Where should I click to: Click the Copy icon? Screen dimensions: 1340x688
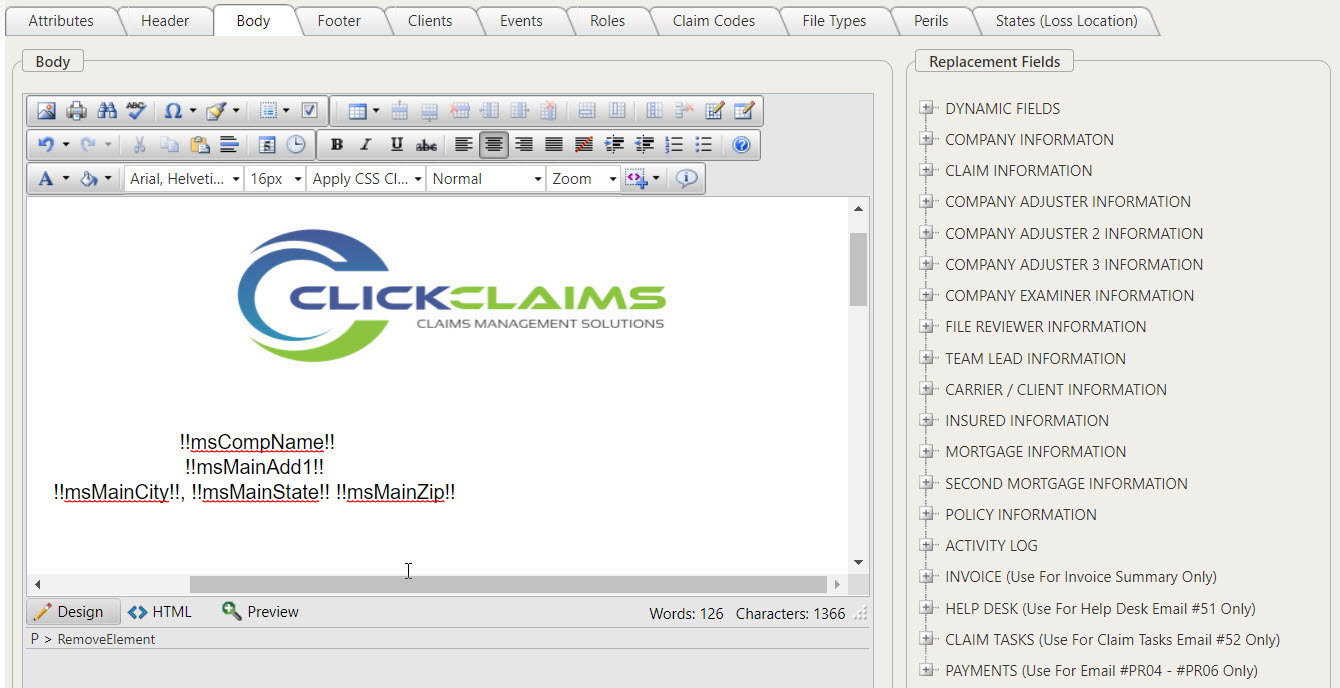tap(169, 145)
